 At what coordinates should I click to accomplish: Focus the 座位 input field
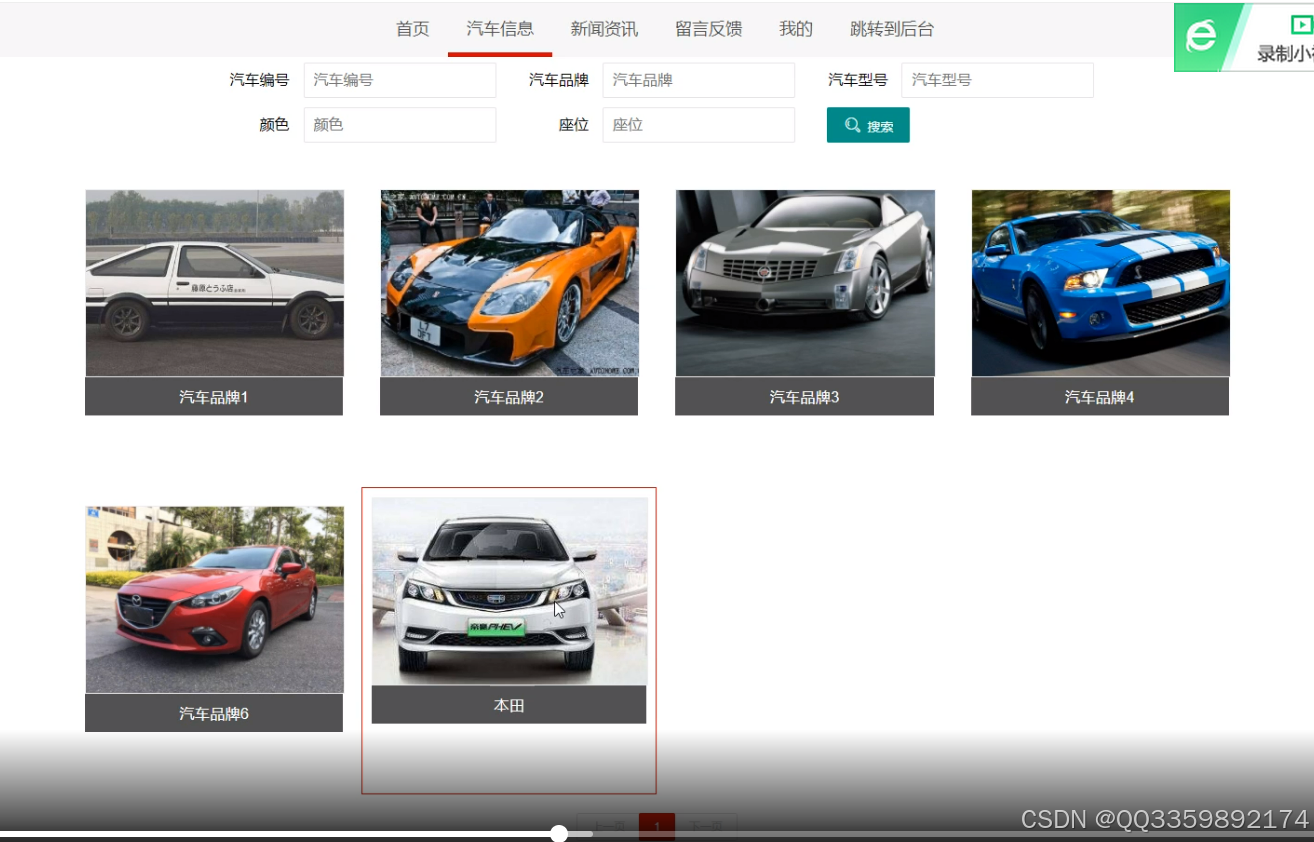coord(698,125)
